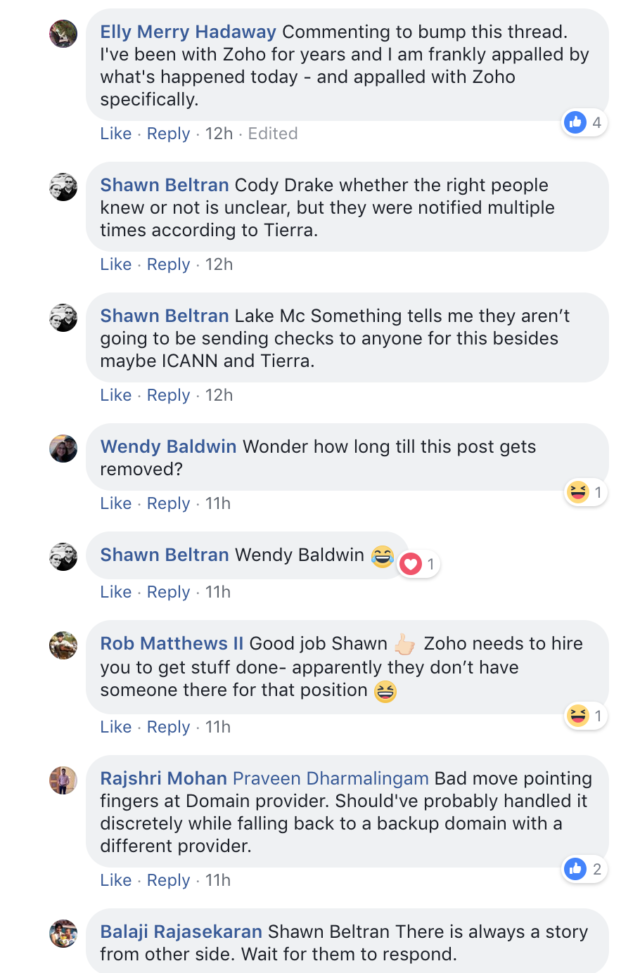Click the laughing reaction on Wendy Baldwin's comment

577,492
